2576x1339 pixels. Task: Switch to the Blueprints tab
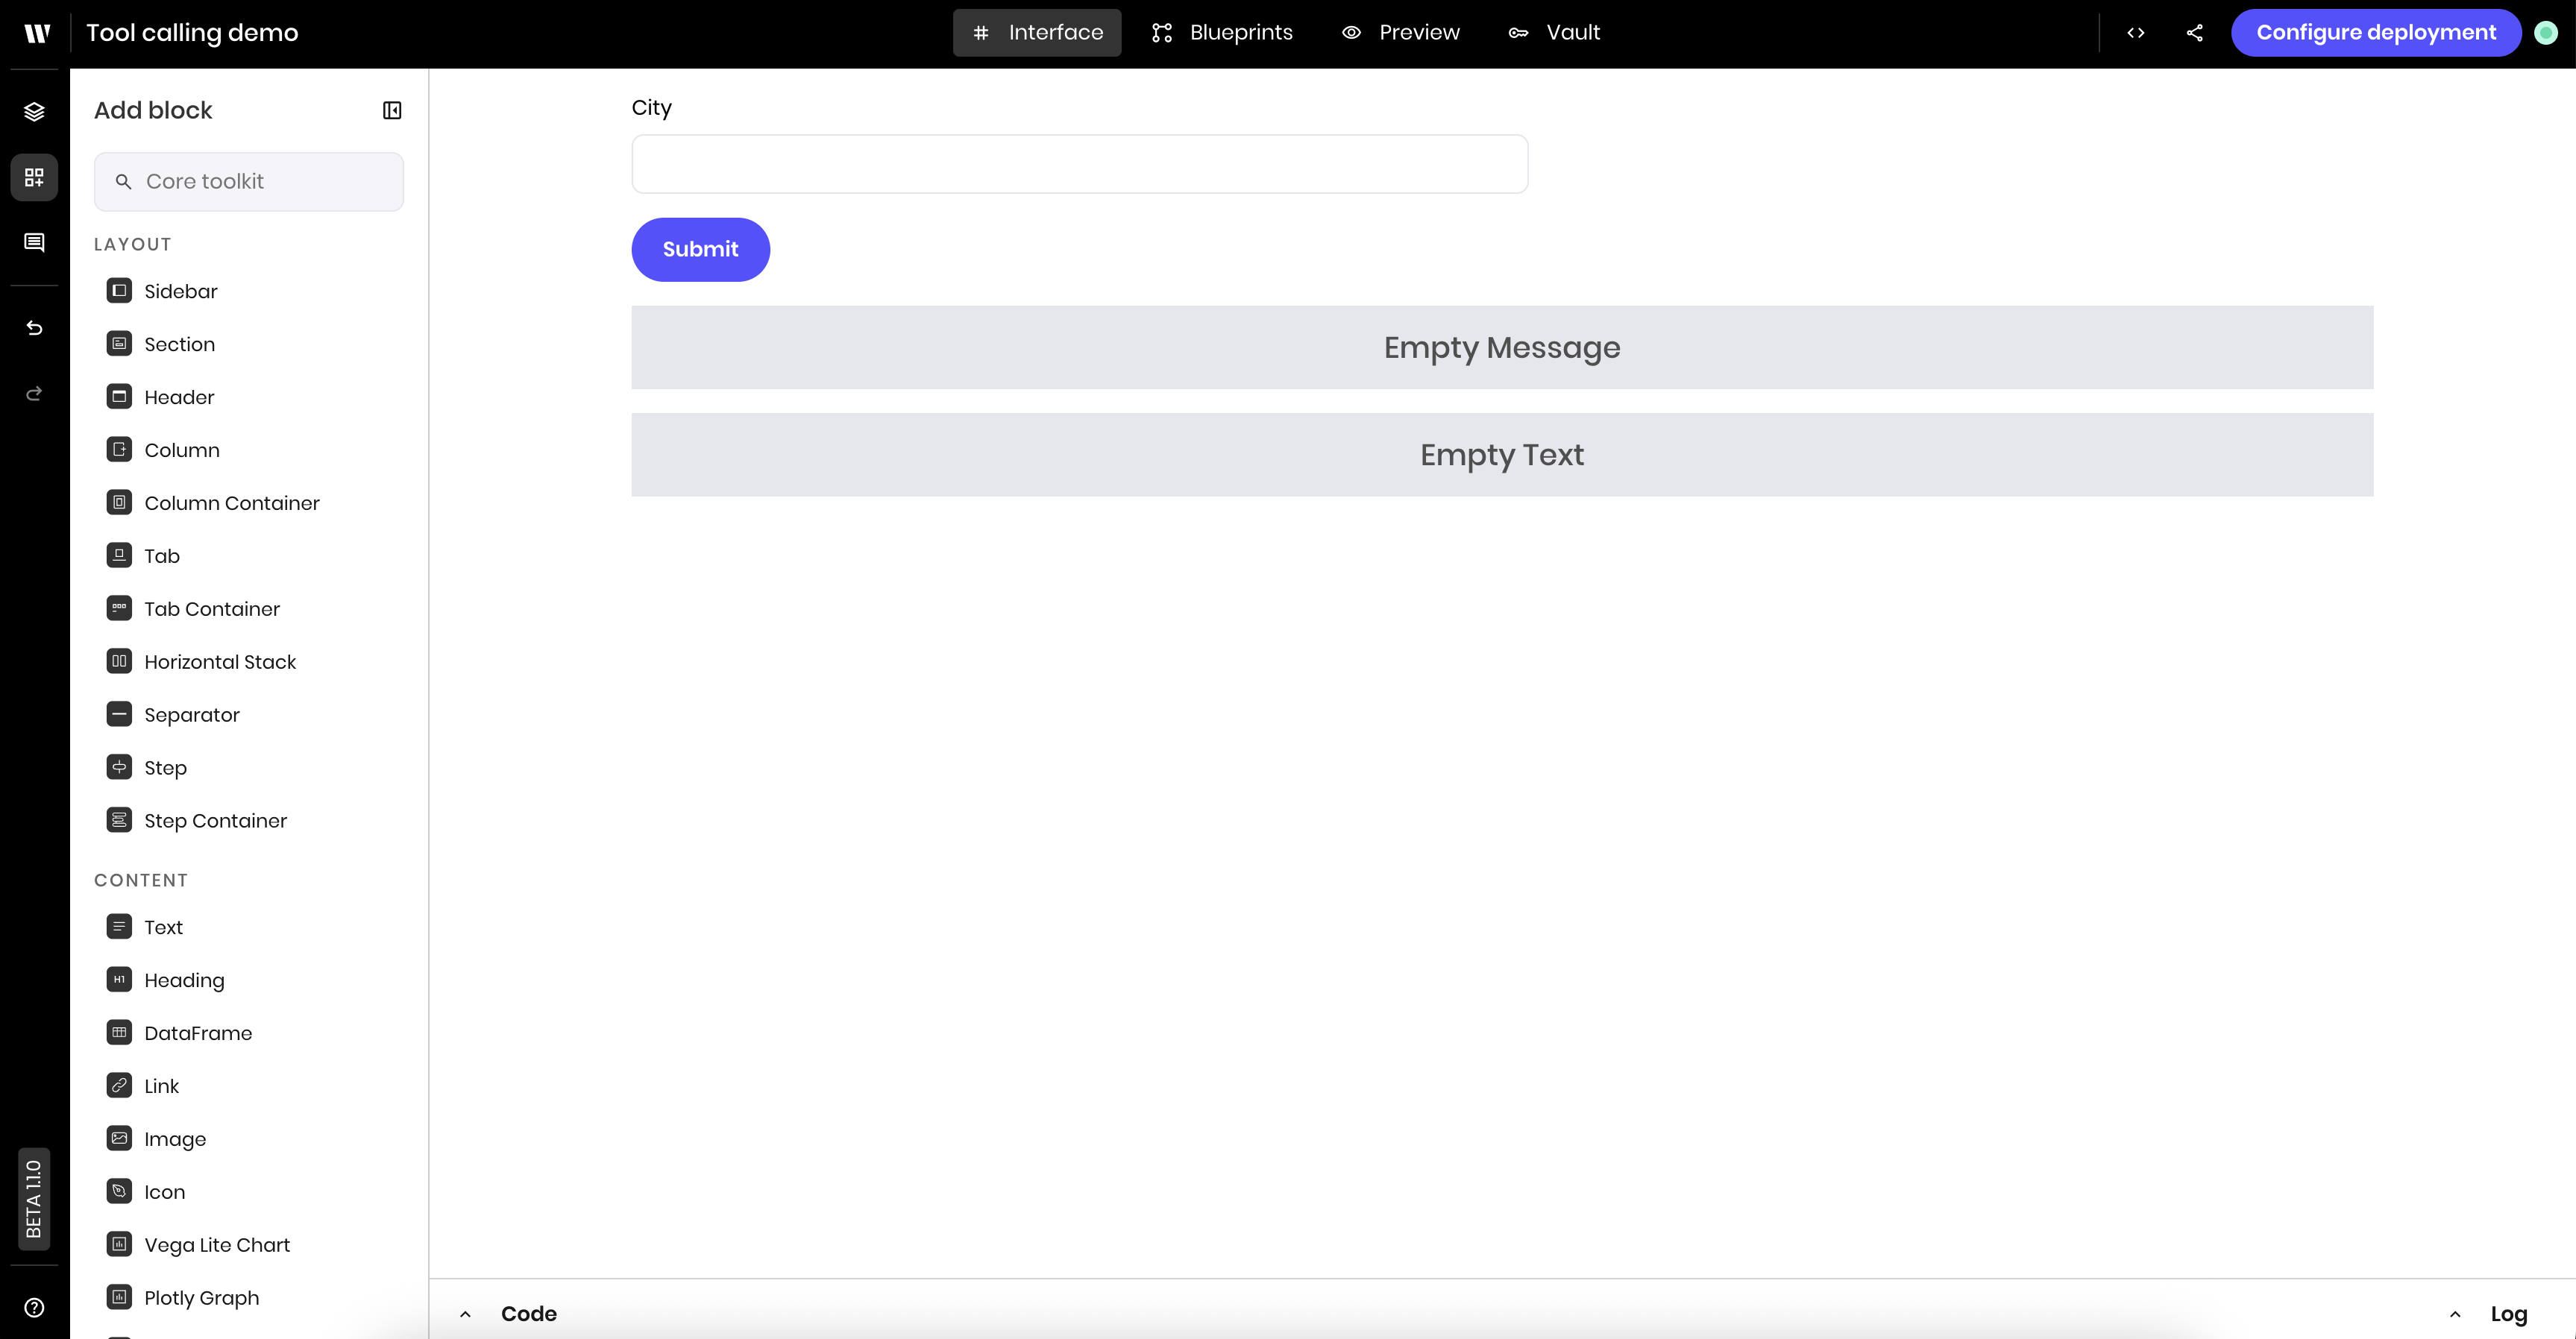coord(1221,33)
